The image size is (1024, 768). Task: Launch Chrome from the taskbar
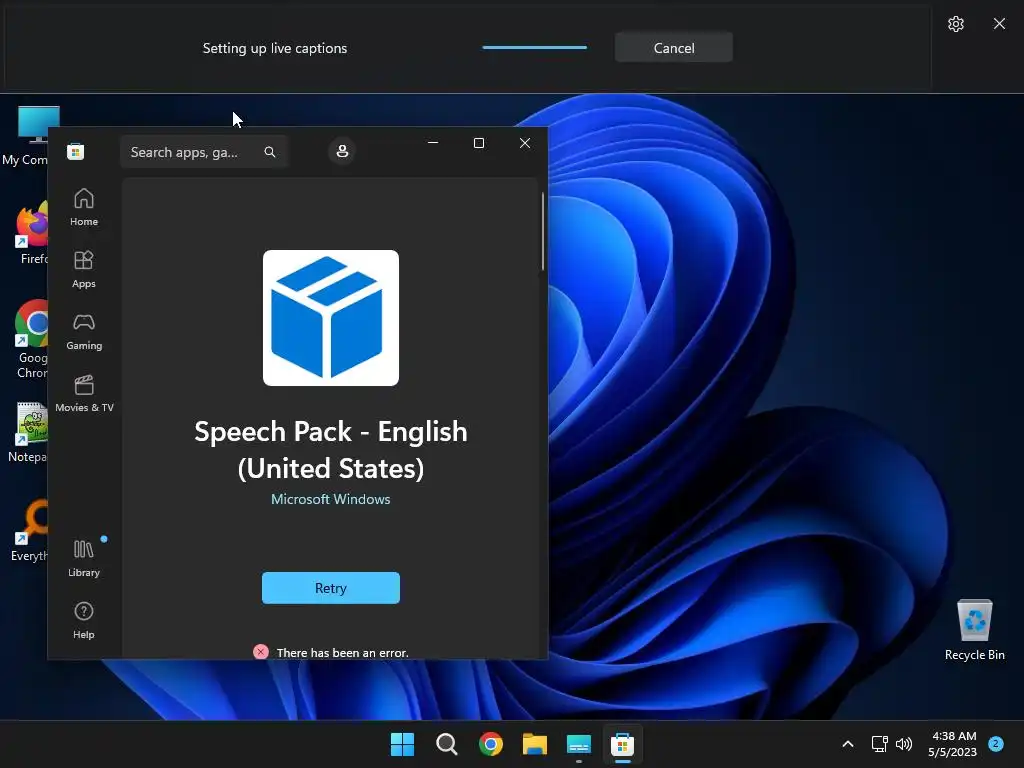tap(490, 744)
